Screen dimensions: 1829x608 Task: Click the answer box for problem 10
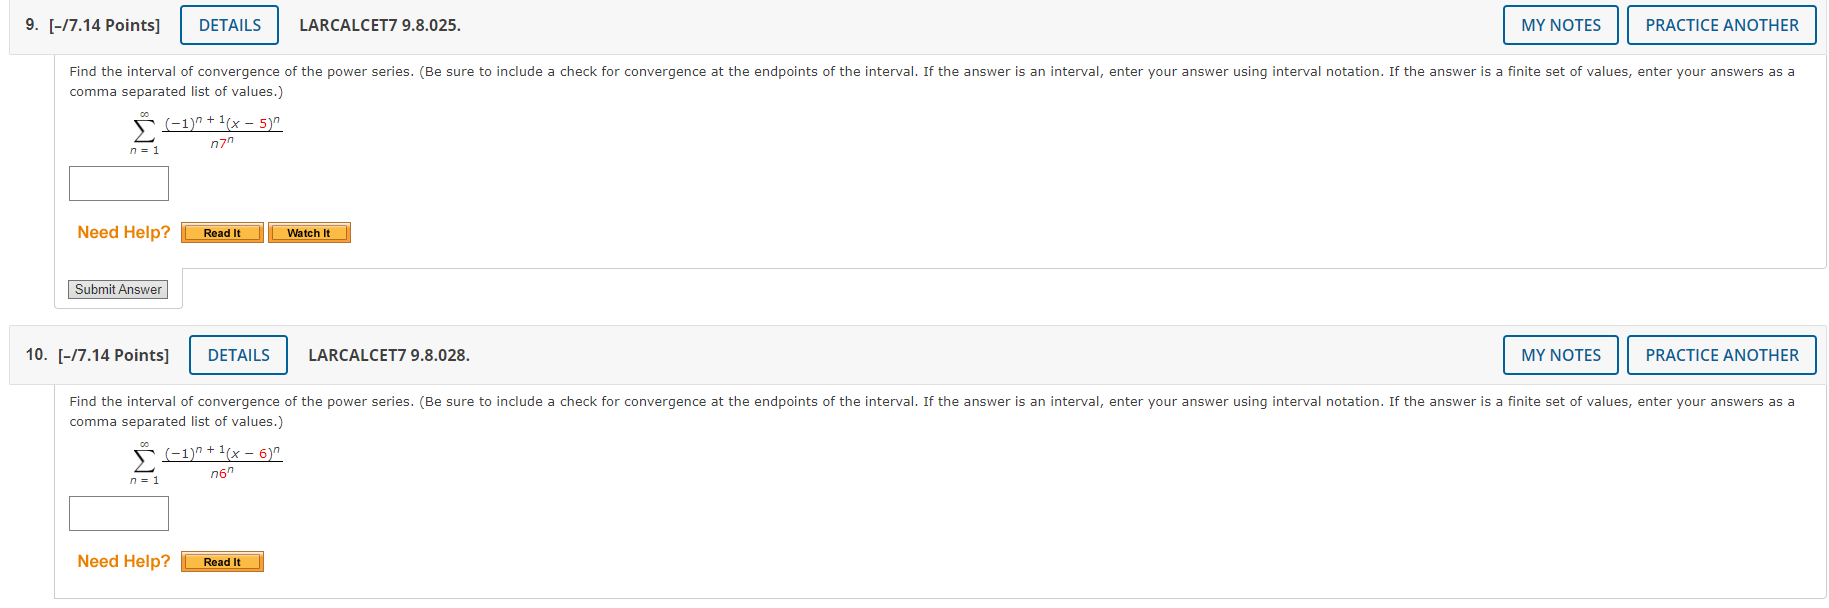click(118, 513)
